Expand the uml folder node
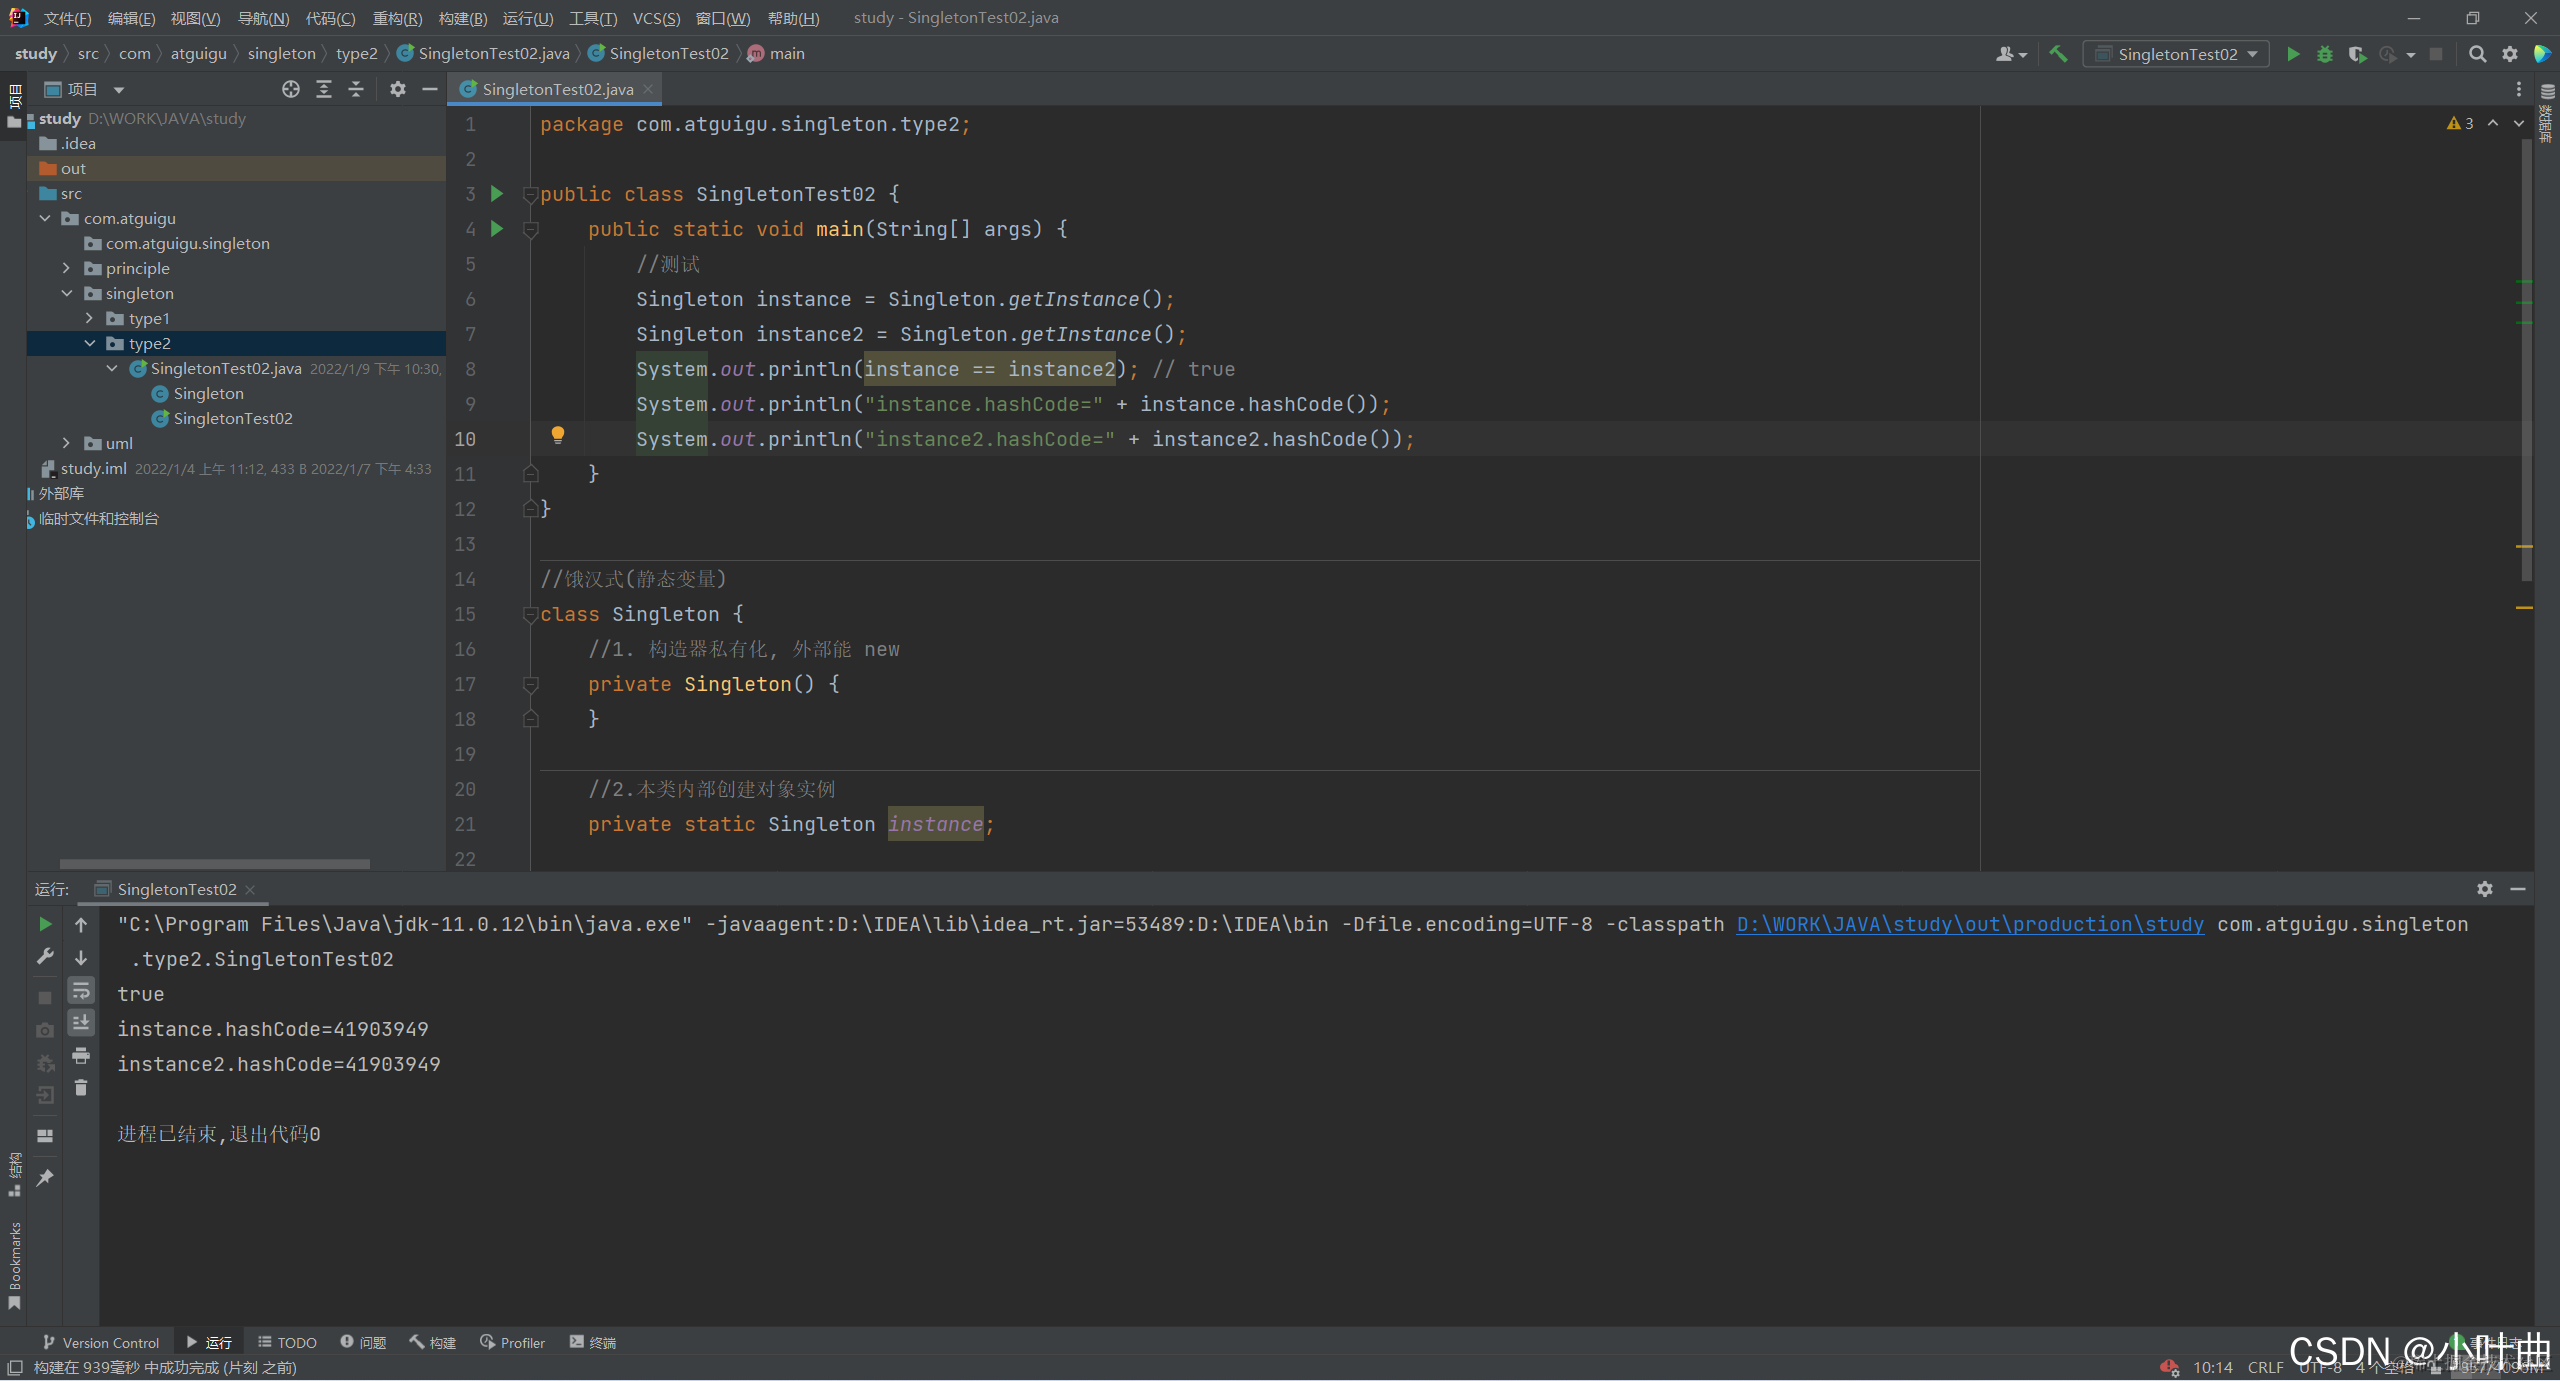Viewport: 2560px width, 1381px height. 66,443
